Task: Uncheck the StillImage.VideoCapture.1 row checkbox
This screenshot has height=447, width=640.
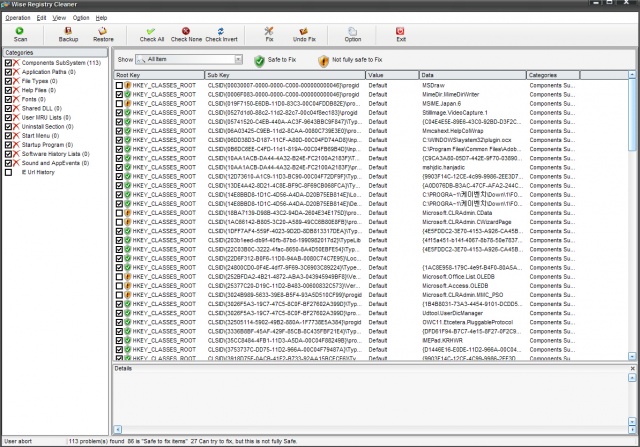Action: [119, 113]
